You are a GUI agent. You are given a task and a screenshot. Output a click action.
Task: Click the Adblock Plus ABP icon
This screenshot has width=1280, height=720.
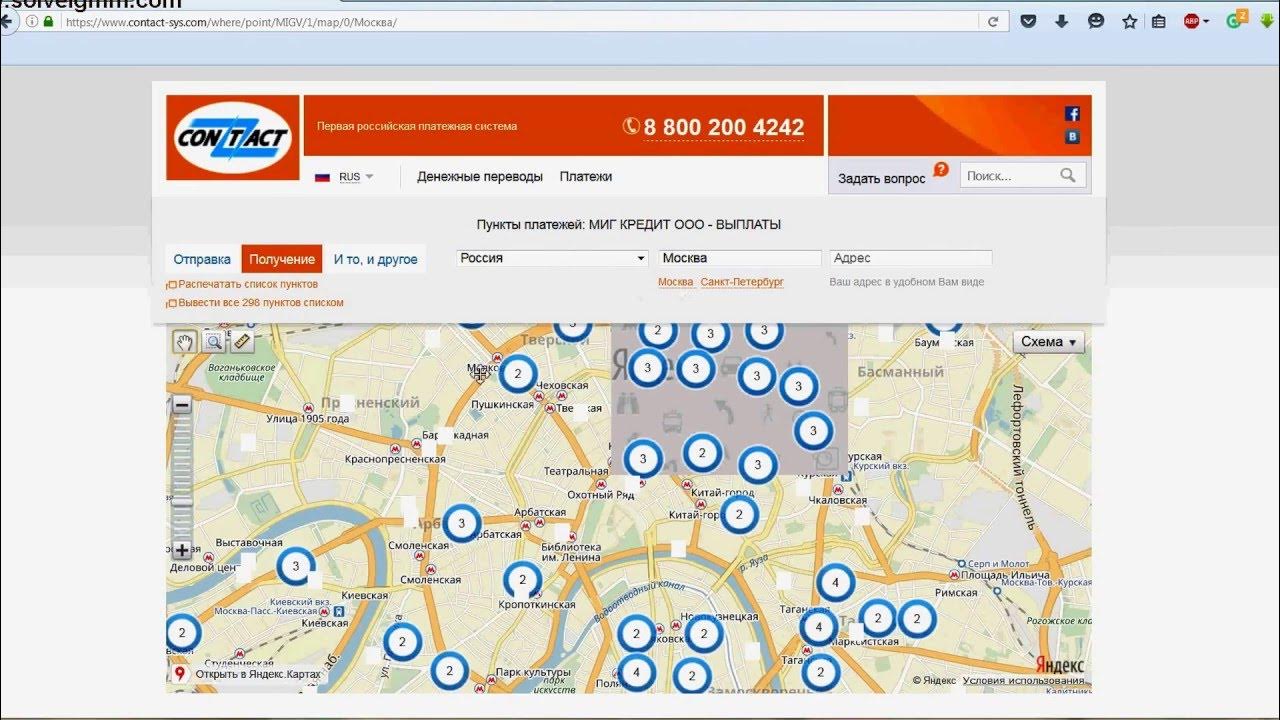[x=1191, y=21]
